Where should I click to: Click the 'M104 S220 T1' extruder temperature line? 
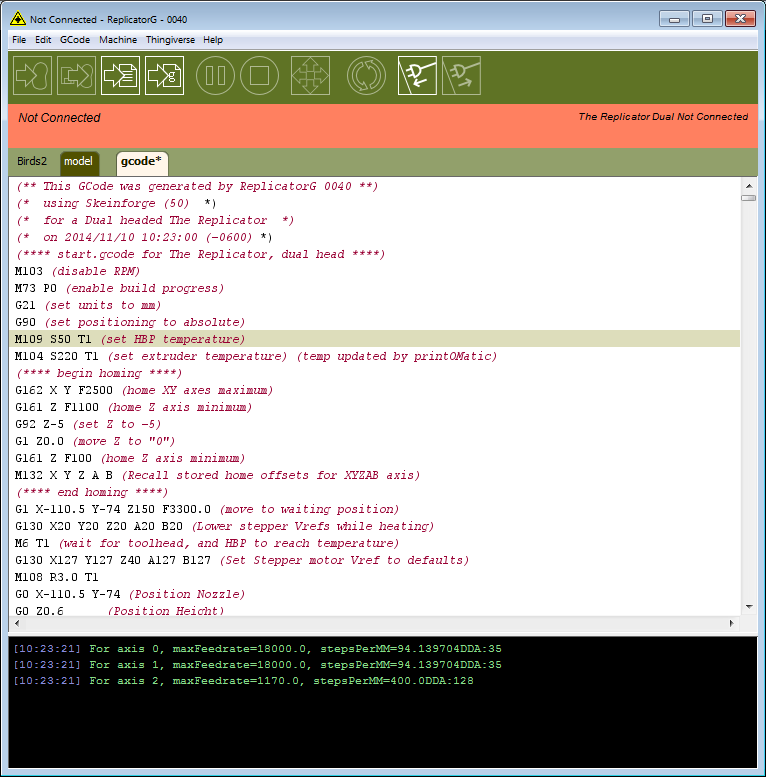coord(256,356)
